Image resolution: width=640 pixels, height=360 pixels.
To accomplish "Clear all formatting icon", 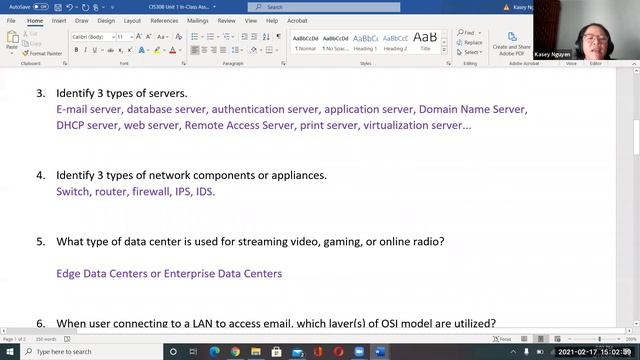I will [x=178, y=37].
